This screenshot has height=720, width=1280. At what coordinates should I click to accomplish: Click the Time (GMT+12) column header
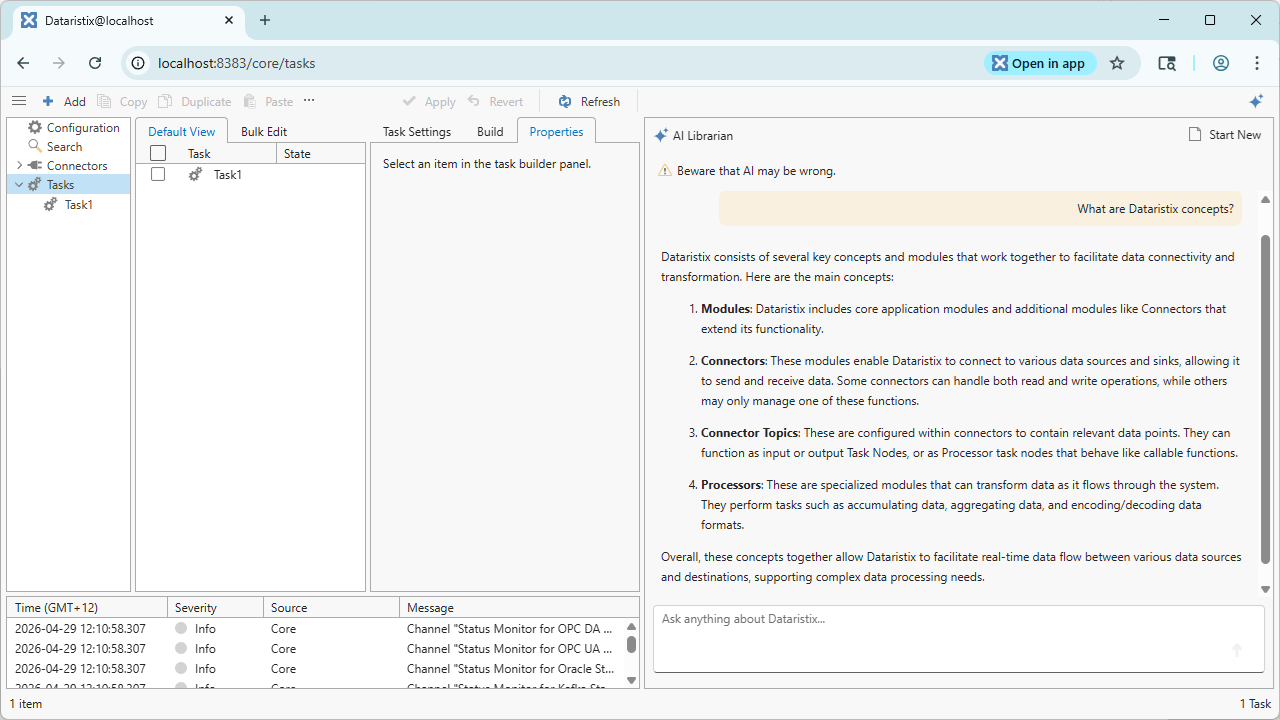[87, 608]
